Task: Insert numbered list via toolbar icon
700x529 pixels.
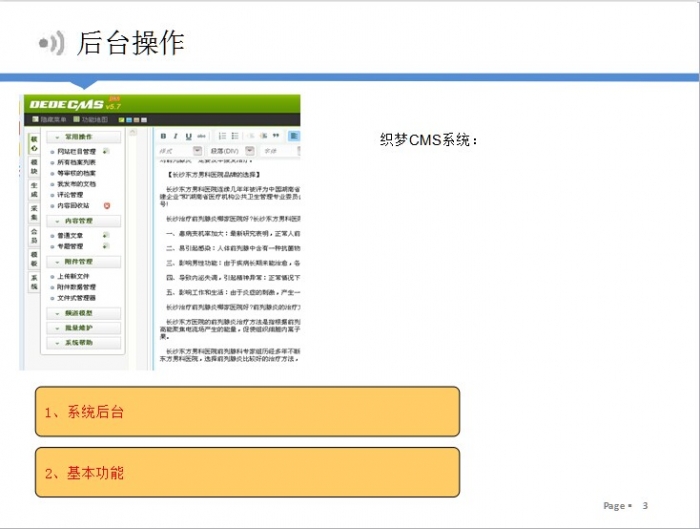Action: [x=221, y=136]
